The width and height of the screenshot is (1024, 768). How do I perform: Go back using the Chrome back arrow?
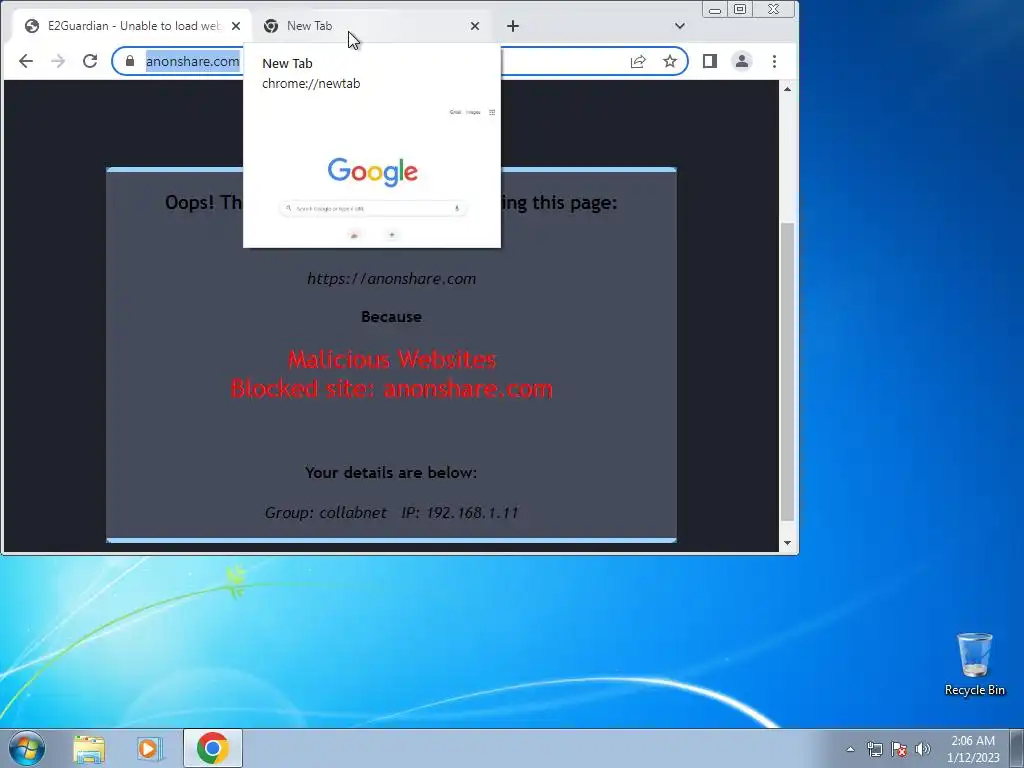[25, 61]
